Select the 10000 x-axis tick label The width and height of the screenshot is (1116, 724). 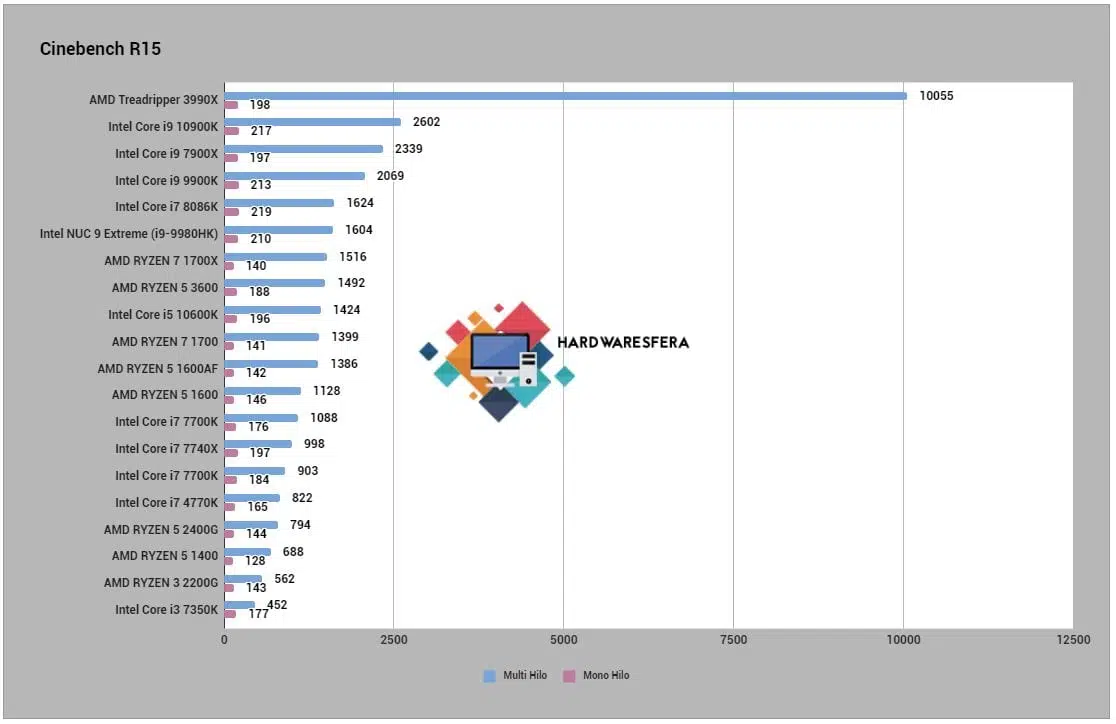click(x=903, y=639)
